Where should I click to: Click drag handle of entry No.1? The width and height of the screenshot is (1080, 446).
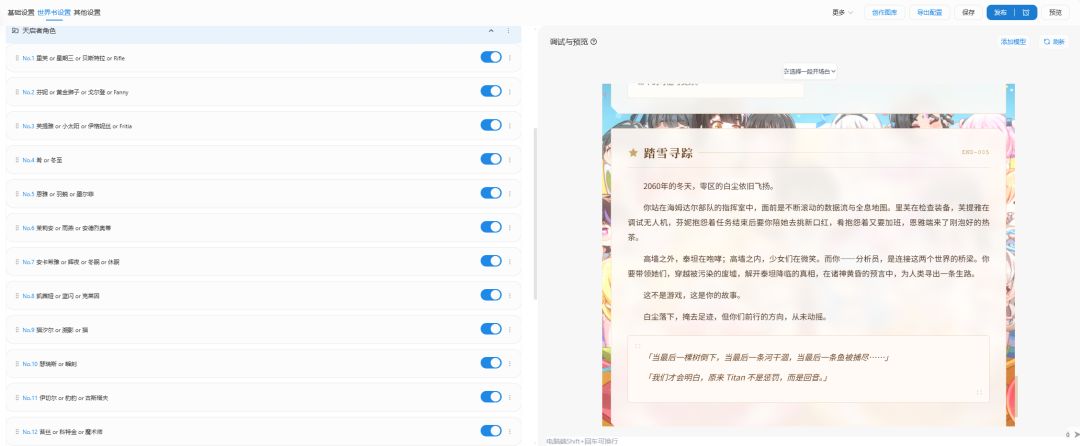pos(17,58)
